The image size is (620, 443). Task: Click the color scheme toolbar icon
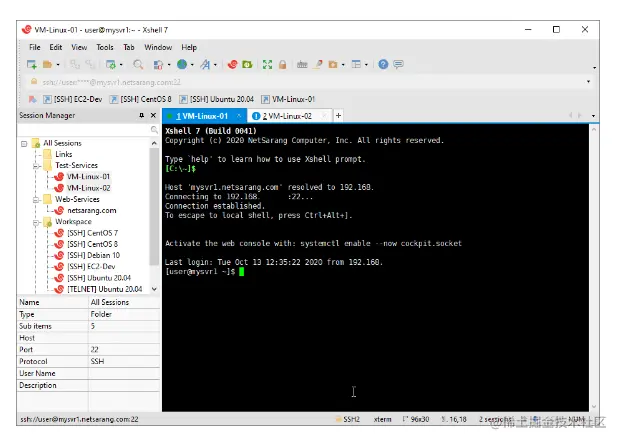(159, 64)
